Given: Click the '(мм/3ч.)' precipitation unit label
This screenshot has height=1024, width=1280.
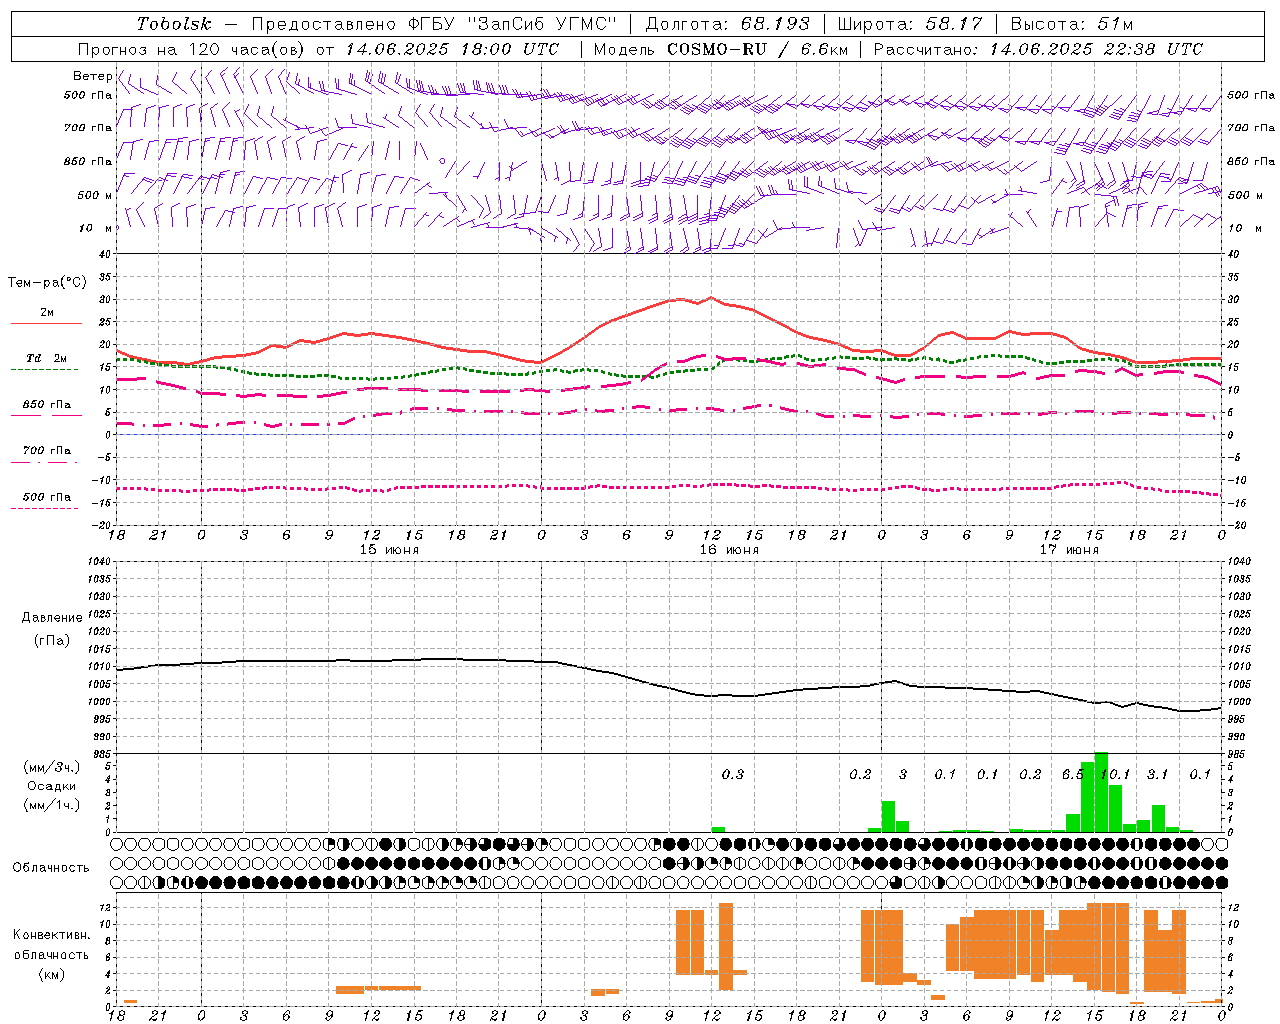Looking at the screenshot, I should pyautogui.click(x=51, y=768).
